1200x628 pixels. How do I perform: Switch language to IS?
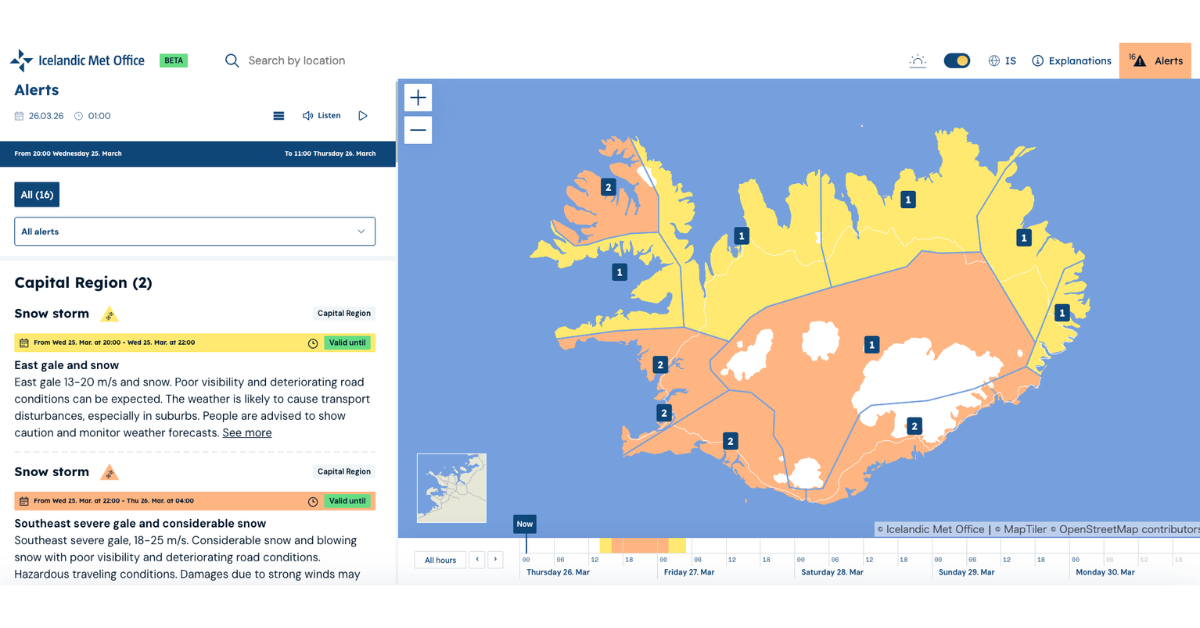click(1002, 61)
